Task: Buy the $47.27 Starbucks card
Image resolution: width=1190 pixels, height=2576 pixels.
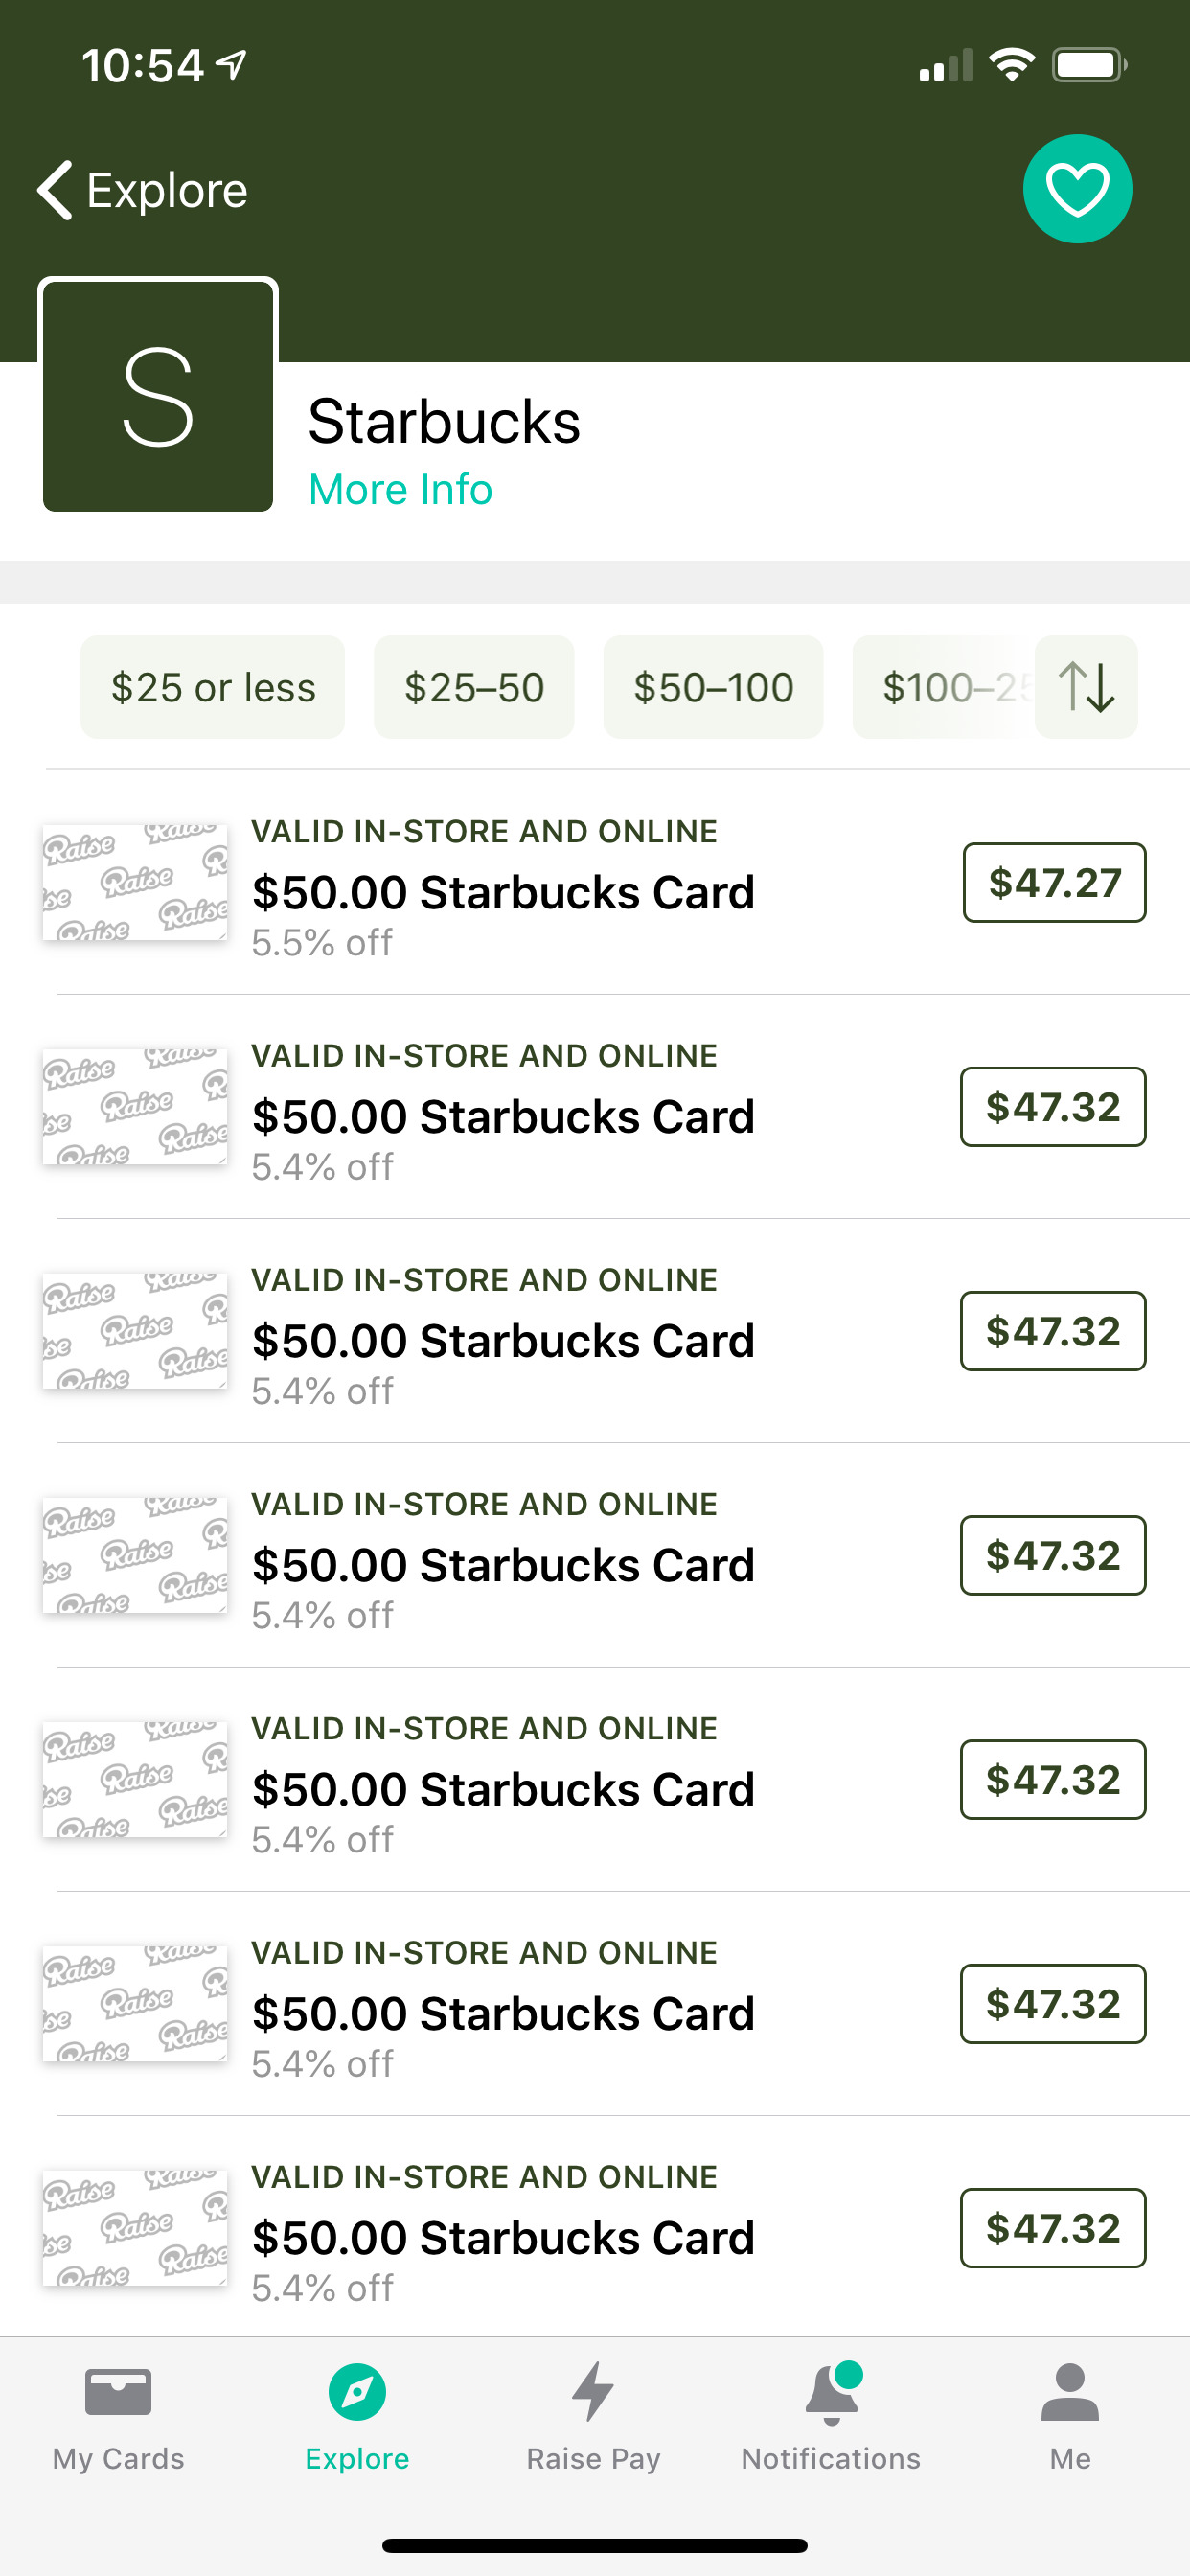Action: 1054,883
